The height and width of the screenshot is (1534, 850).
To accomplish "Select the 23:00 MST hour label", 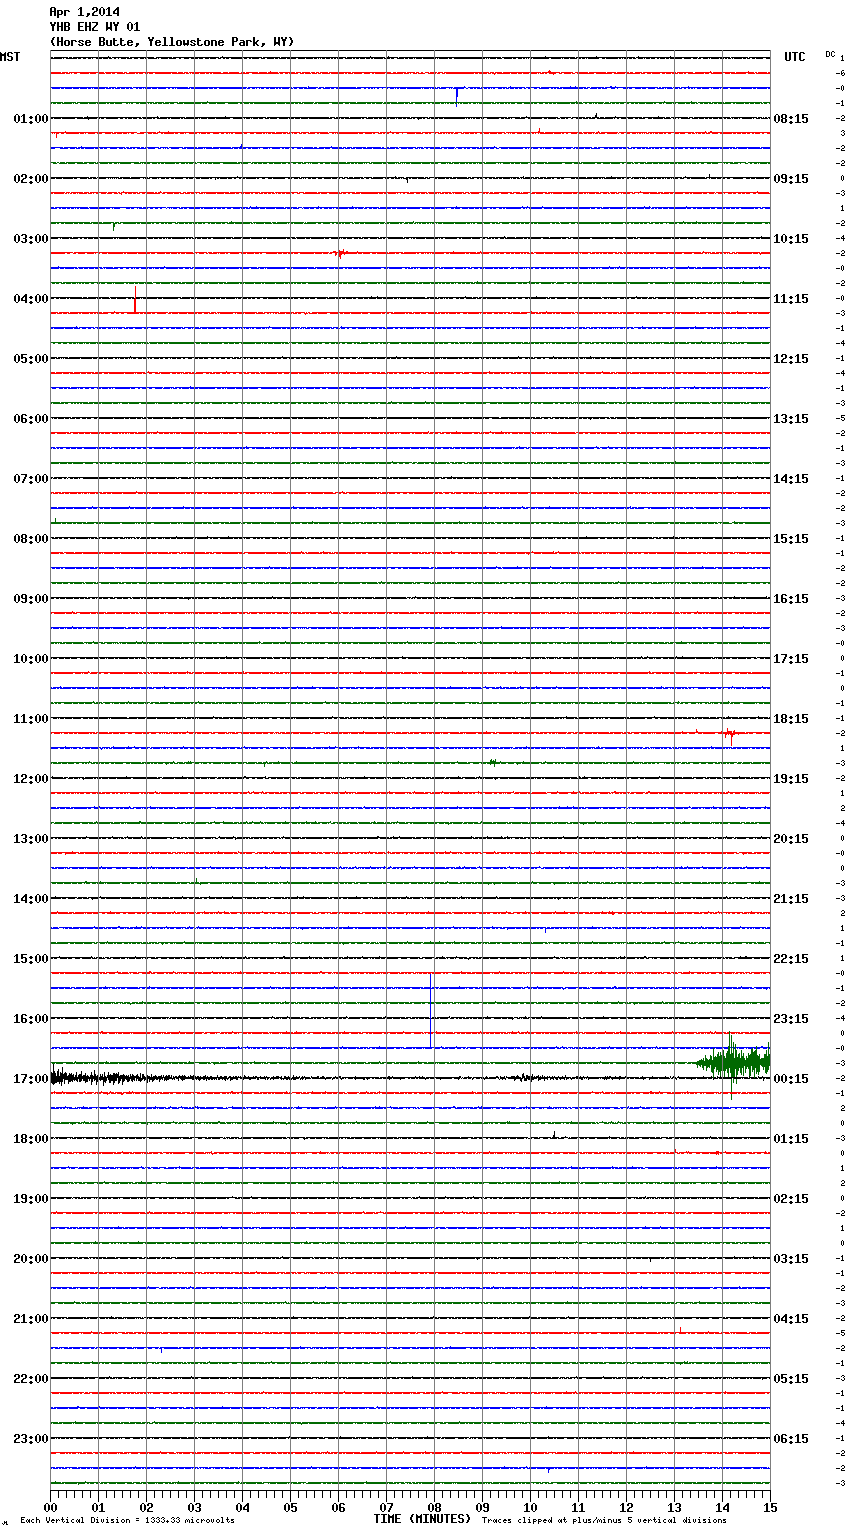I will point(30,1438).
